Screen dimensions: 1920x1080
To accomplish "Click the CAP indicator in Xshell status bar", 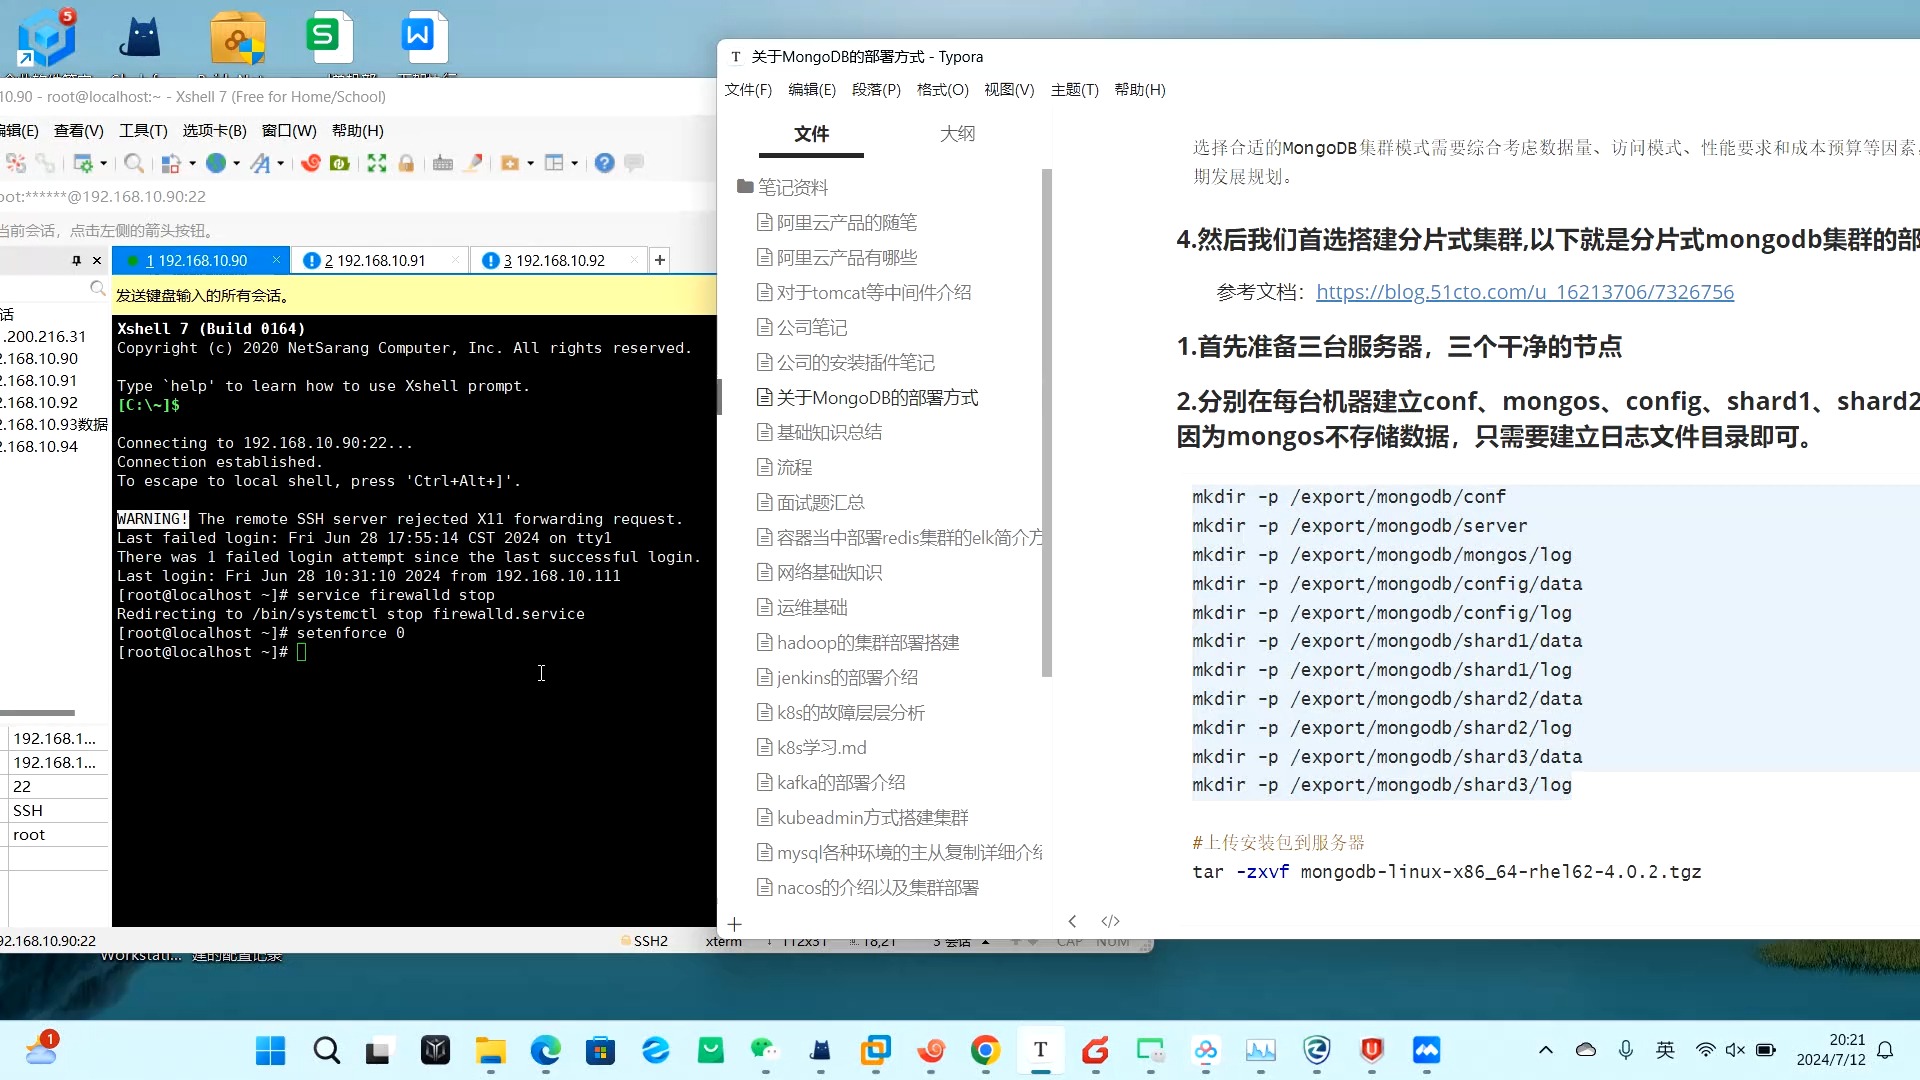I will tap(1070, 941).
